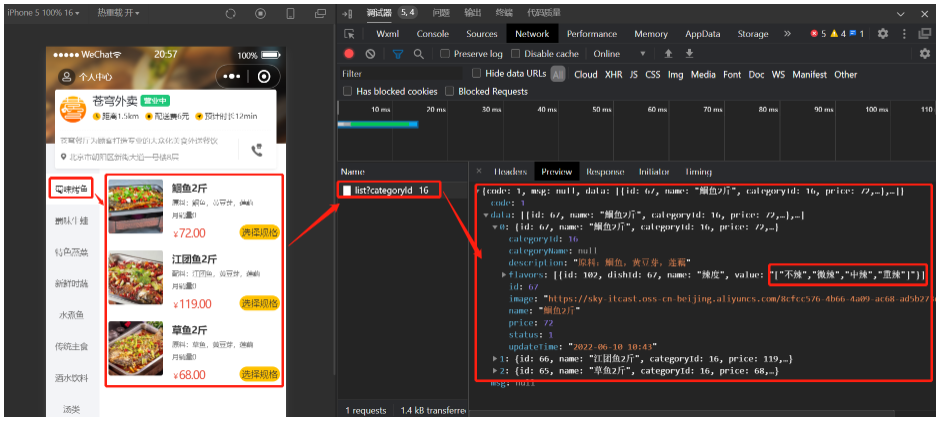Viewport: 943px width, 424px height.
Task: Click the simulator stop/record circle icon
Action: [x=260, y=13]
